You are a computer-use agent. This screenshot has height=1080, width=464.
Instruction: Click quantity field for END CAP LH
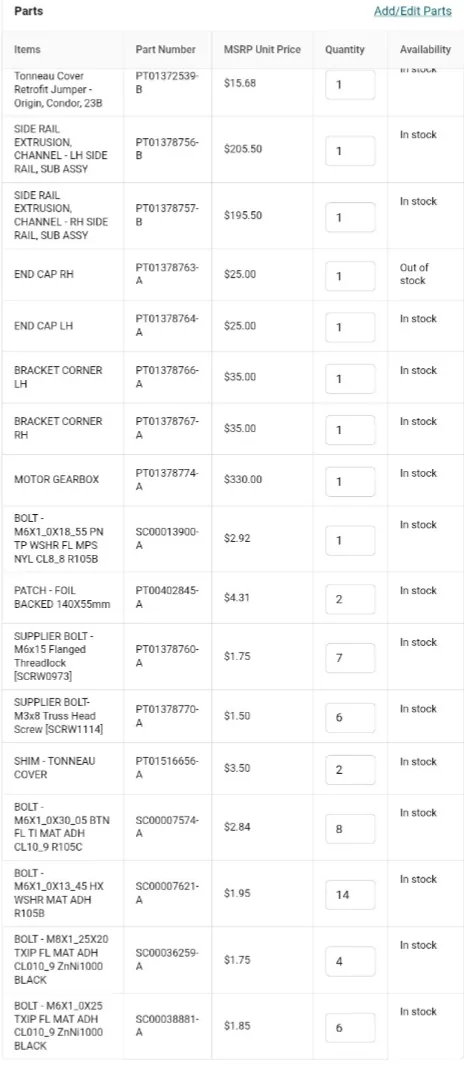click(350, 327)
